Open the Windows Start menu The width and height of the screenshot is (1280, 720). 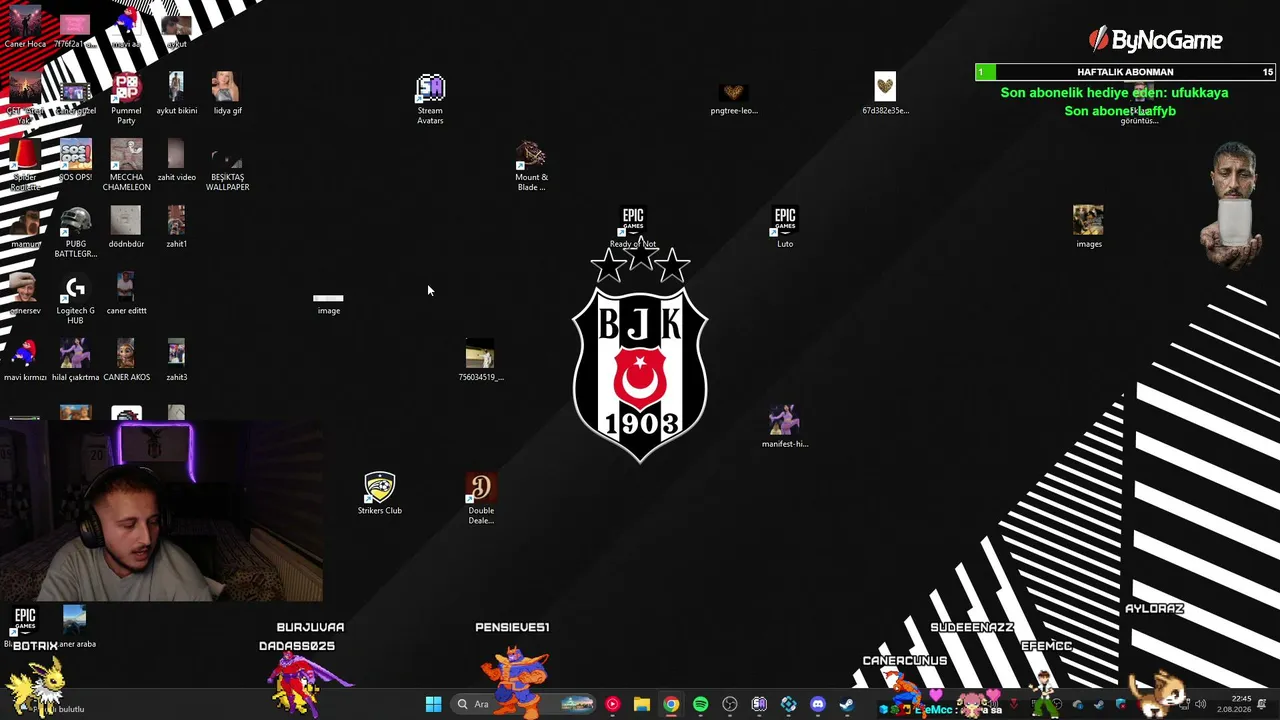coord(433,704)
